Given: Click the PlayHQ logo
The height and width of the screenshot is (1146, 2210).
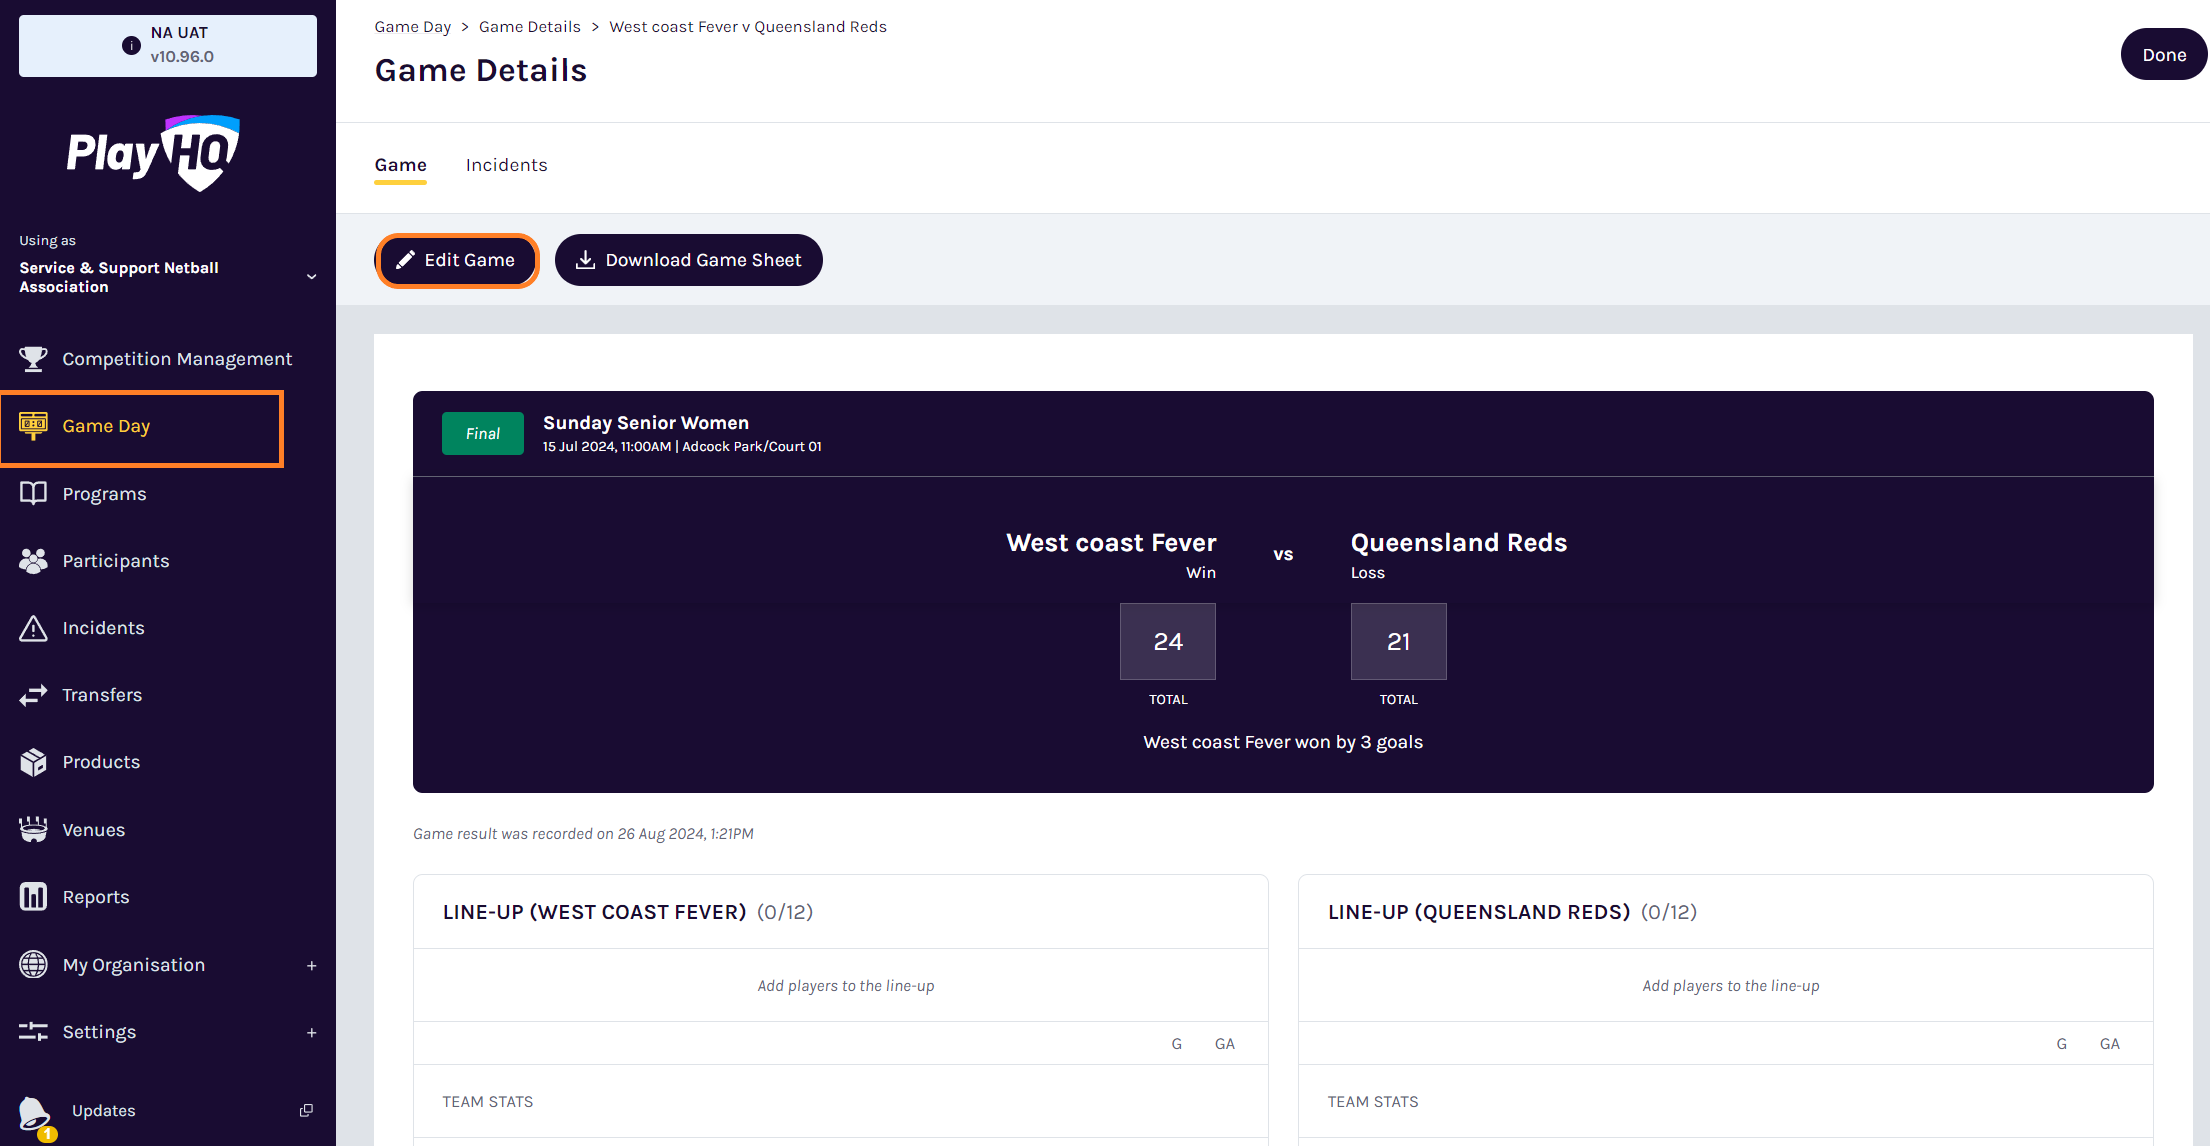Looking at the screenshot, I should (153, 153).
